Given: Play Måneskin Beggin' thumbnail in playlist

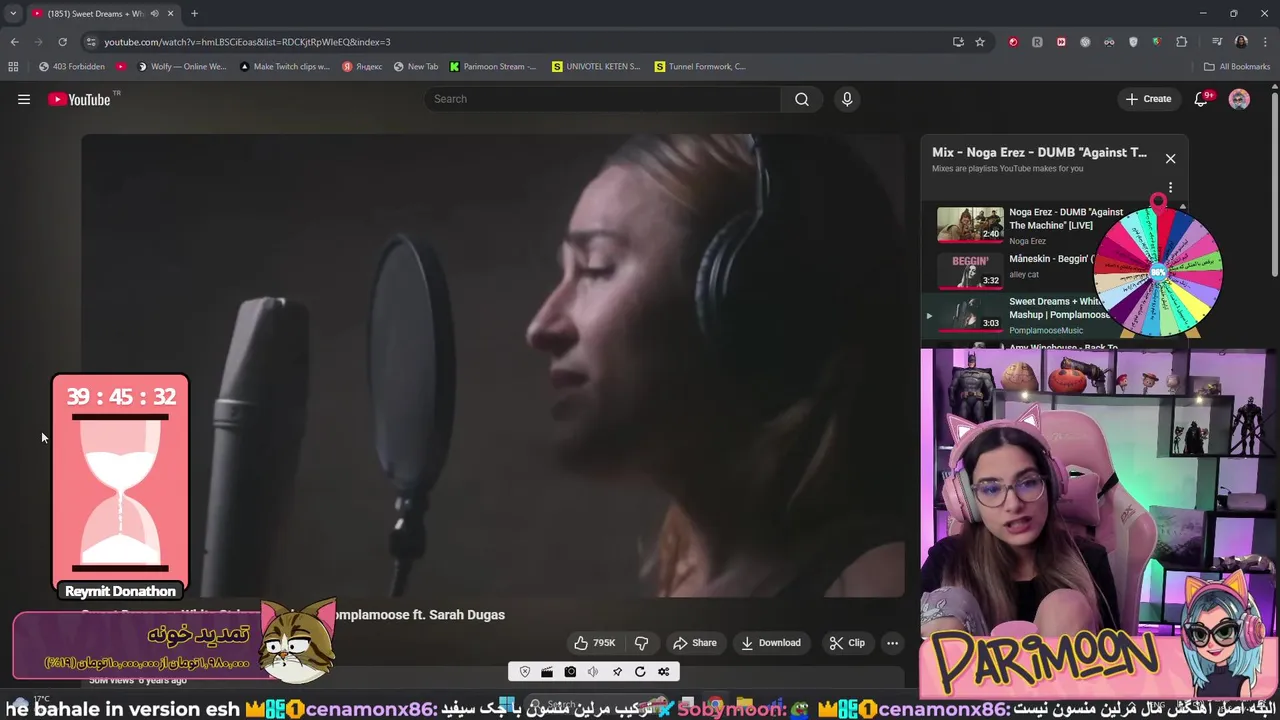Looking at the screenshot, I should click(x=970, y=270).
